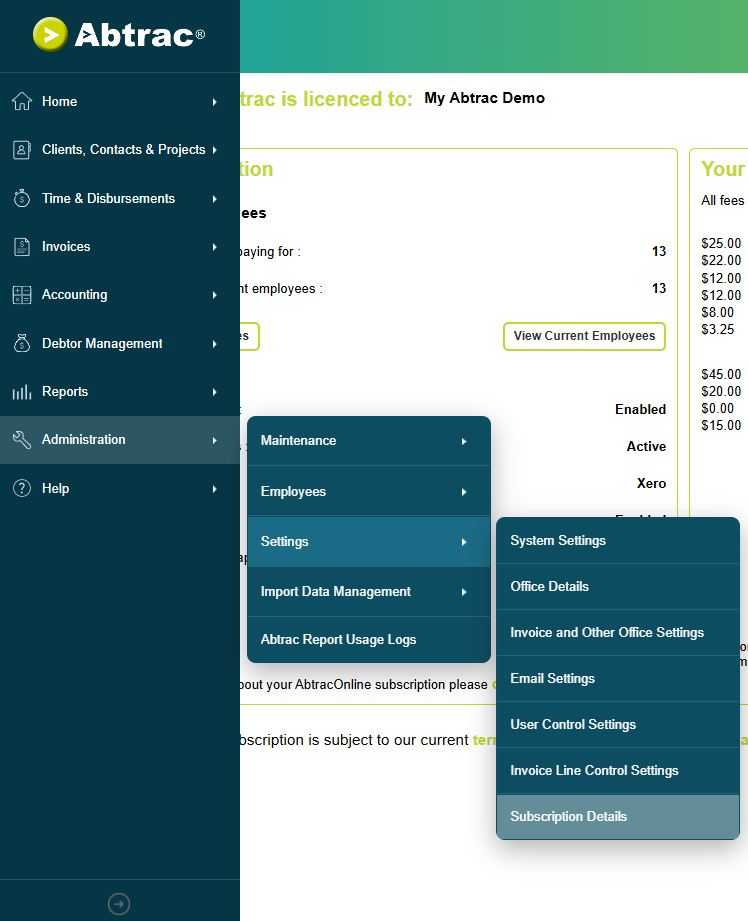This screenshot has height=921, width=748.
Task: Click the $25.00 fee value
Action: point(721,243)
